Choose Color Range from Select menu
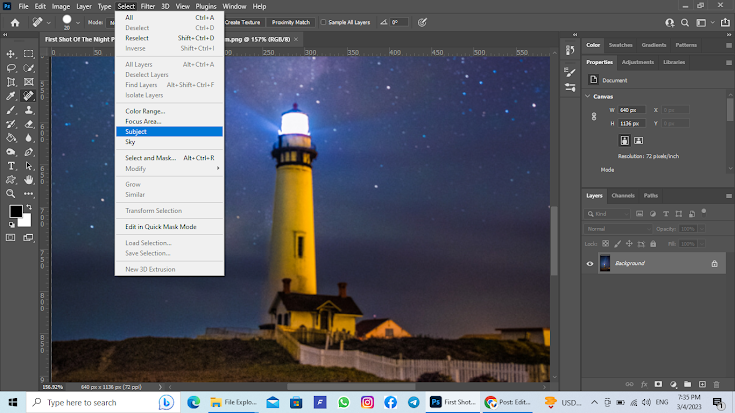This screenshot has width=735, height=413. point(169,111)
